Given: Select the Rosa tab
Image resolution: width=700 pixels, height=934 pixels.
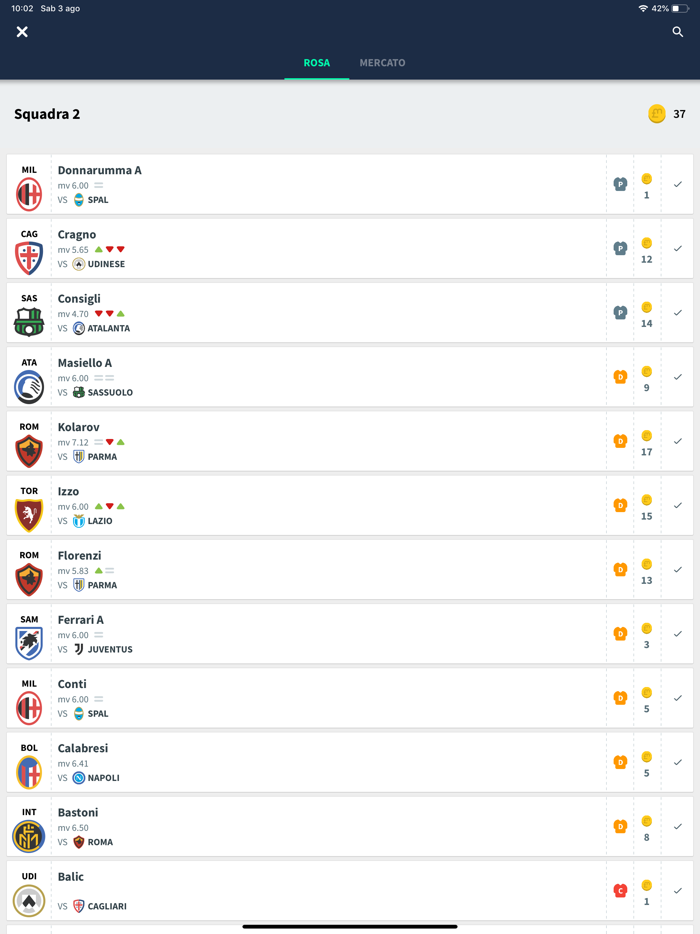Looking at the screenshot, I should pyautogui.click(x=316, y=63).
